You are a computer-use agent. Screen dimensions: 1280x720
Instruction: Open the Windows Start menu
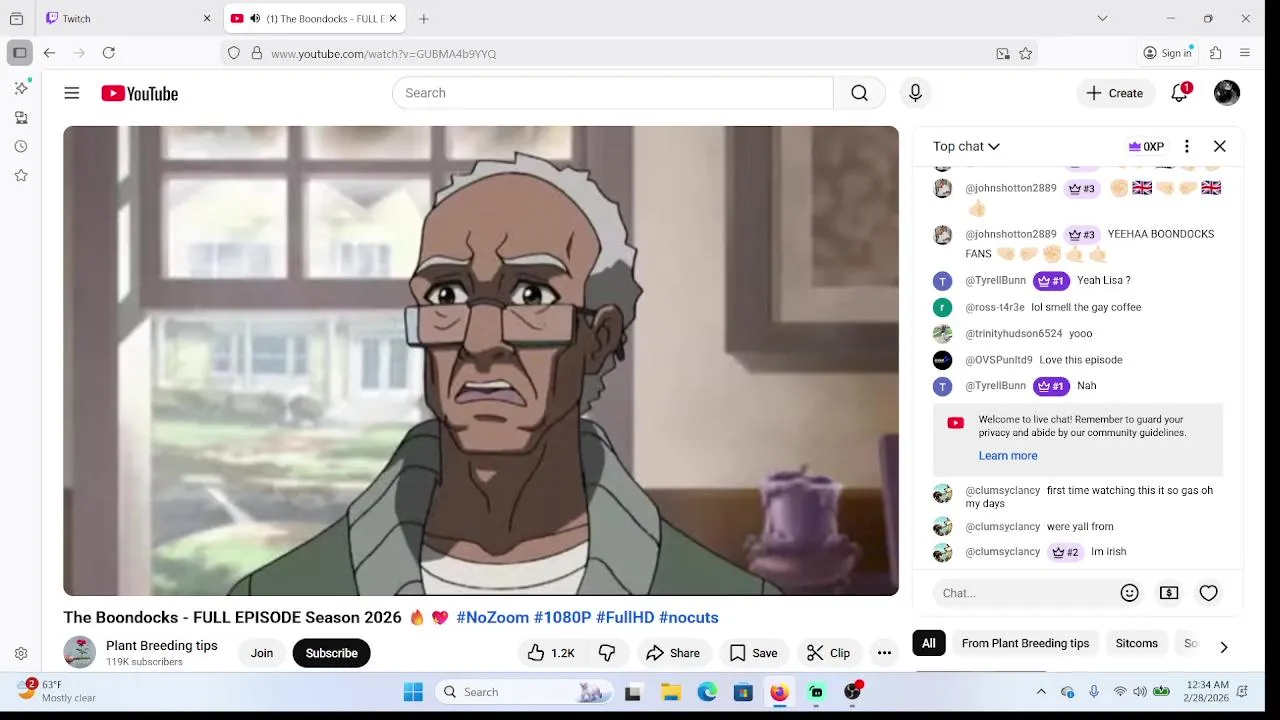(413, 692)
